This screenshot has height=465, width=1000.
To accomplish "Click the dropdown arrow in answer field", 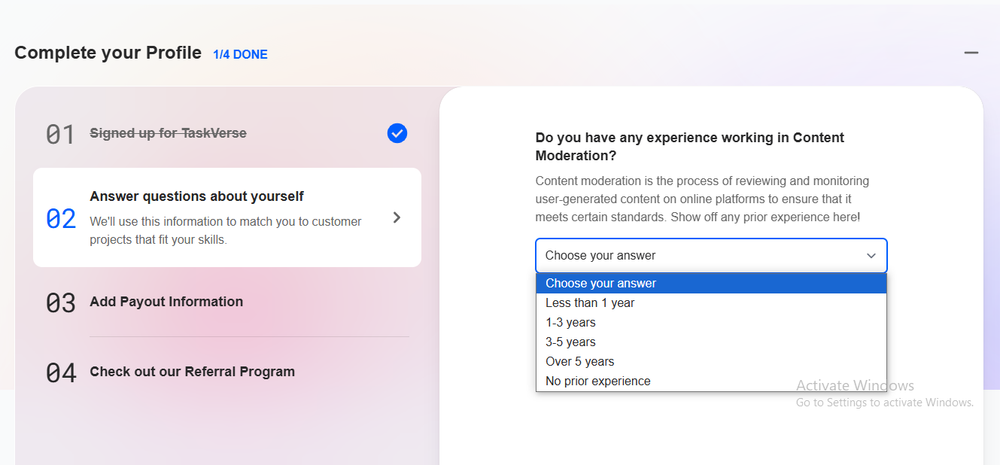I will [x=871, y=256].
